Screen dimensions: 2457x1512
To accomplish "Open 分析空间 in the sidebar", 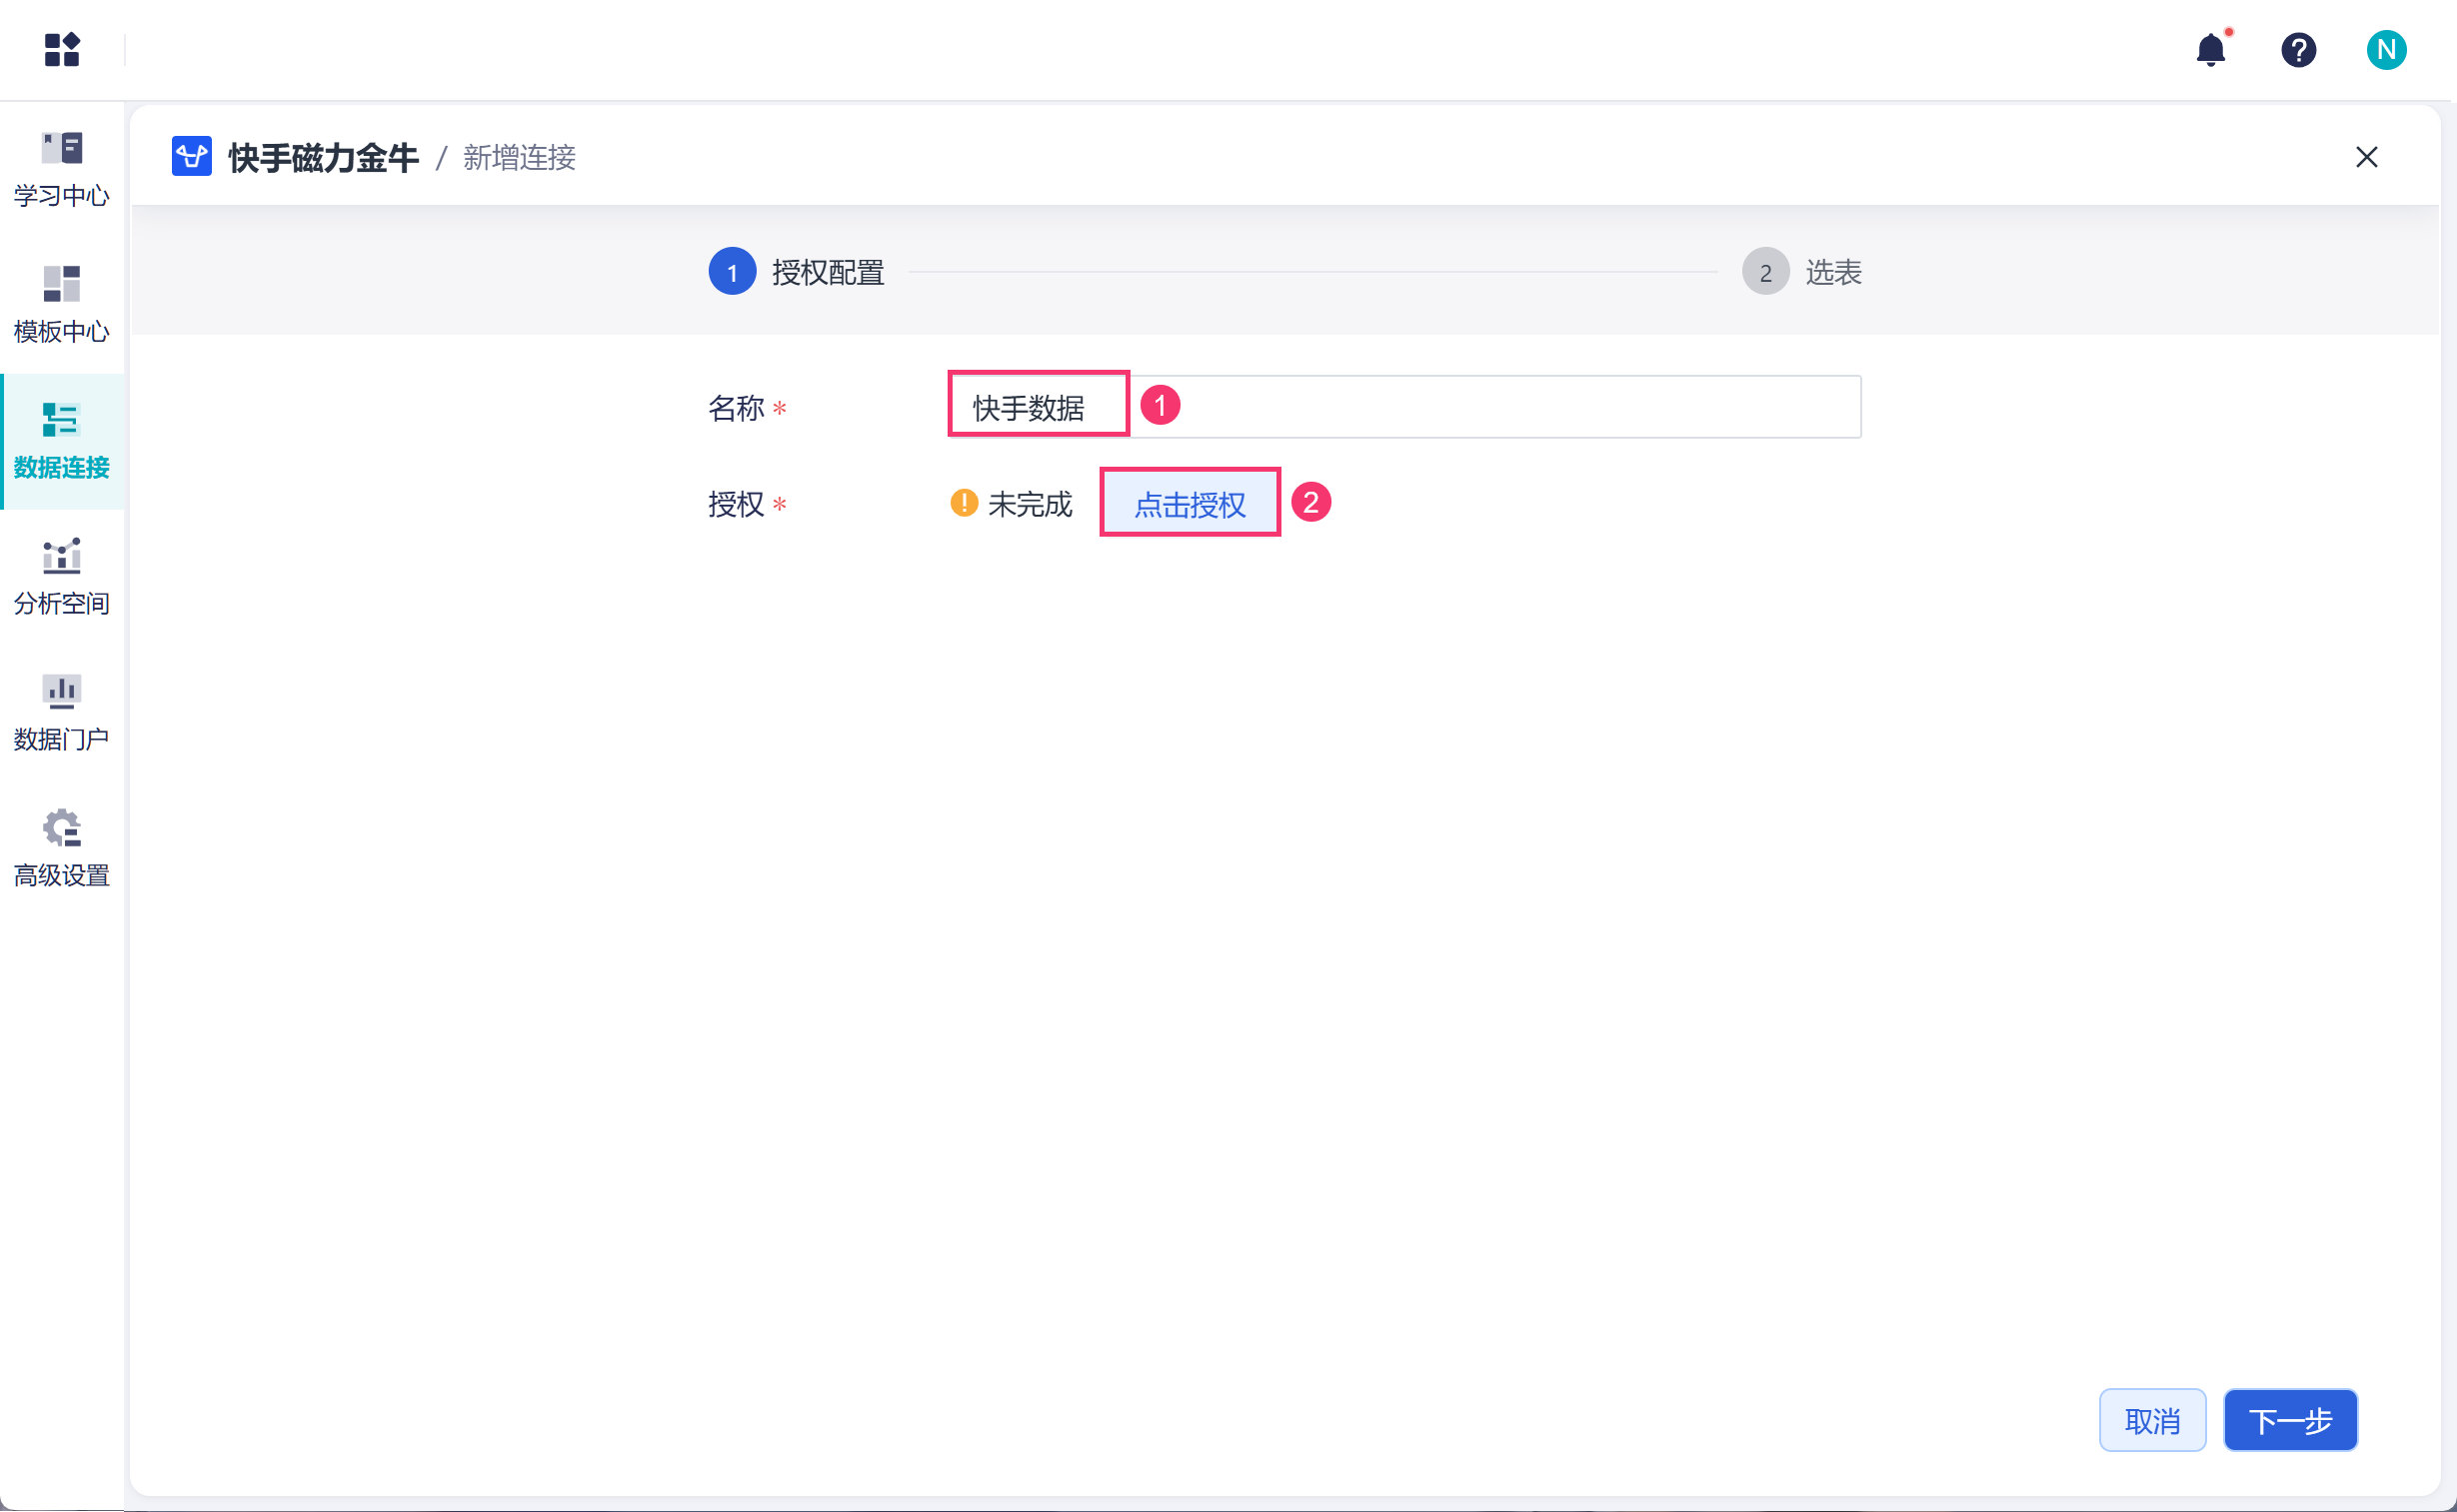I will click(62, 577).
